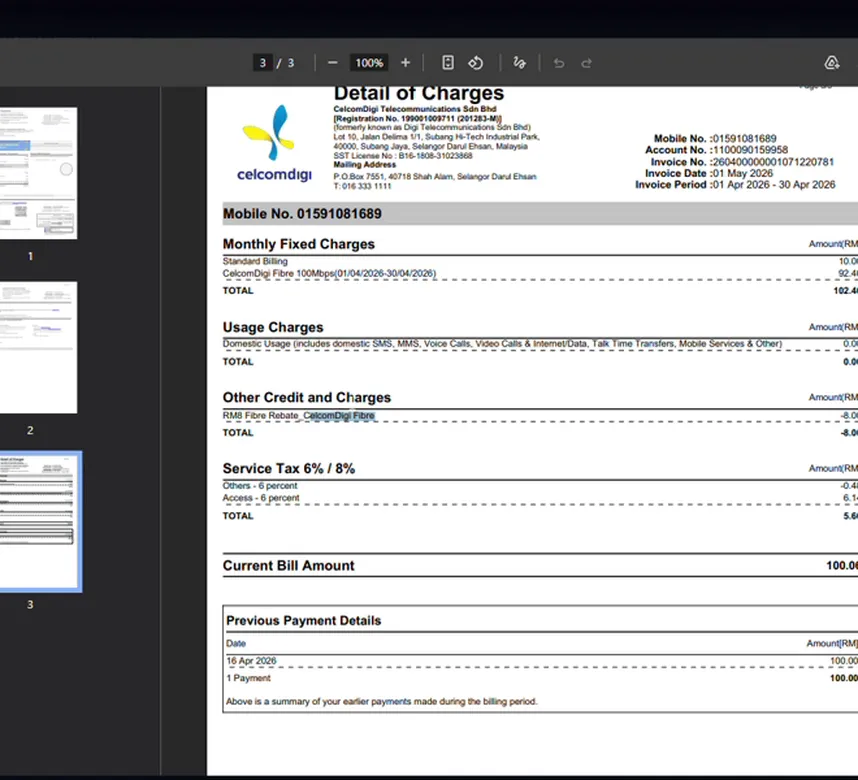Click the zoom in plus button

[x=405, y=63]
